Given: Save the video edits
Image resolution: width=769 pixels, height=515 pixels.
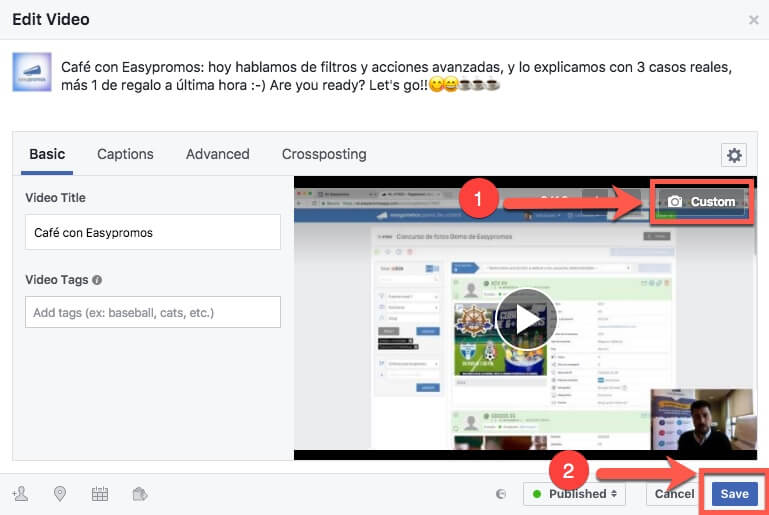Looking at the screenshot, I should tap(734, 494).
